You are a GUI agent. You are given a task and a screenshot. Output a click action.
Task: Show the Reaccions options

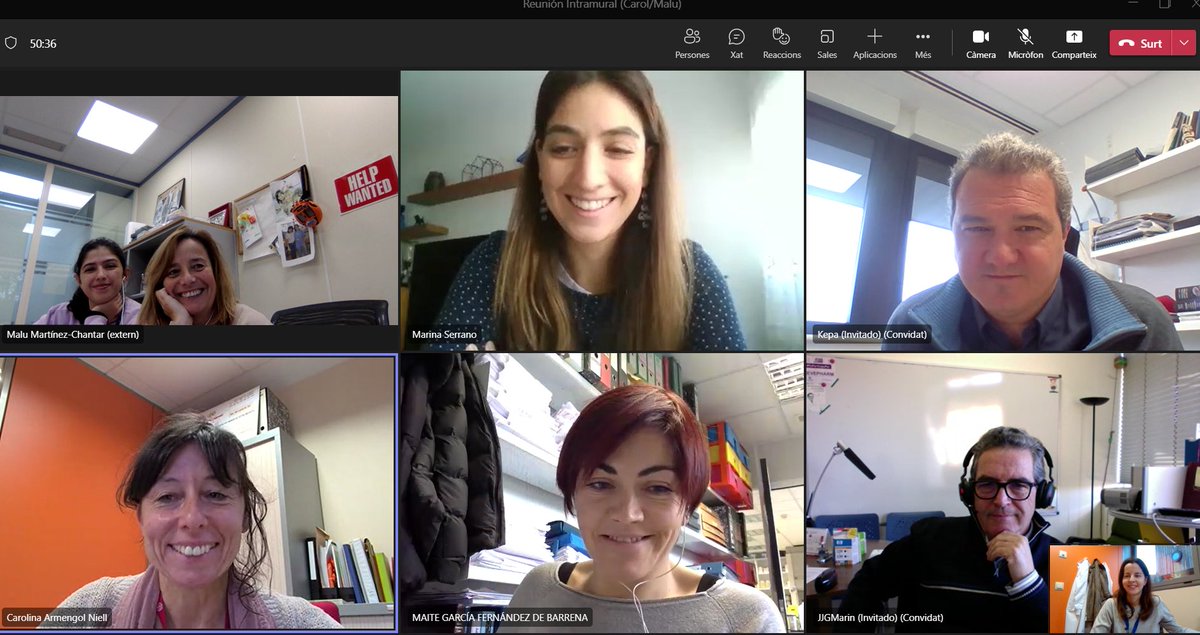click(781, 43)
